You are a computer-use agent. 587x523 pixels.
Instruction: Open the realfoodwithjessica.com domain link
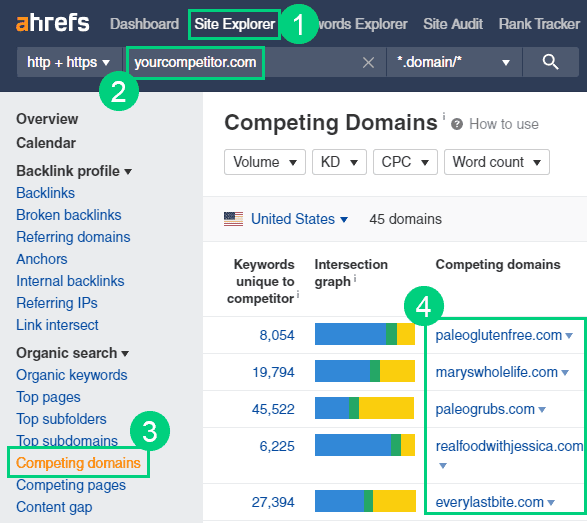point(510,446)
